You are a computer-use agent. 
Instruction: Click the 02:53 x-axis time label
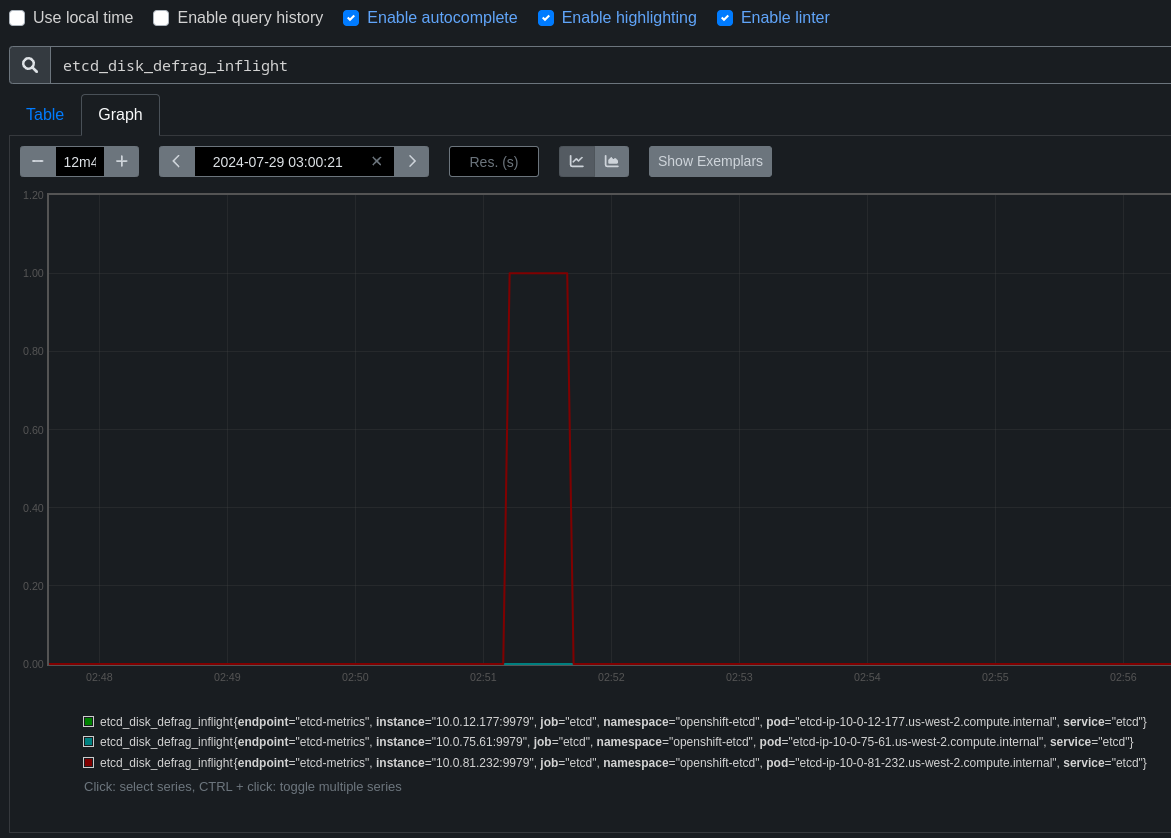739,677
